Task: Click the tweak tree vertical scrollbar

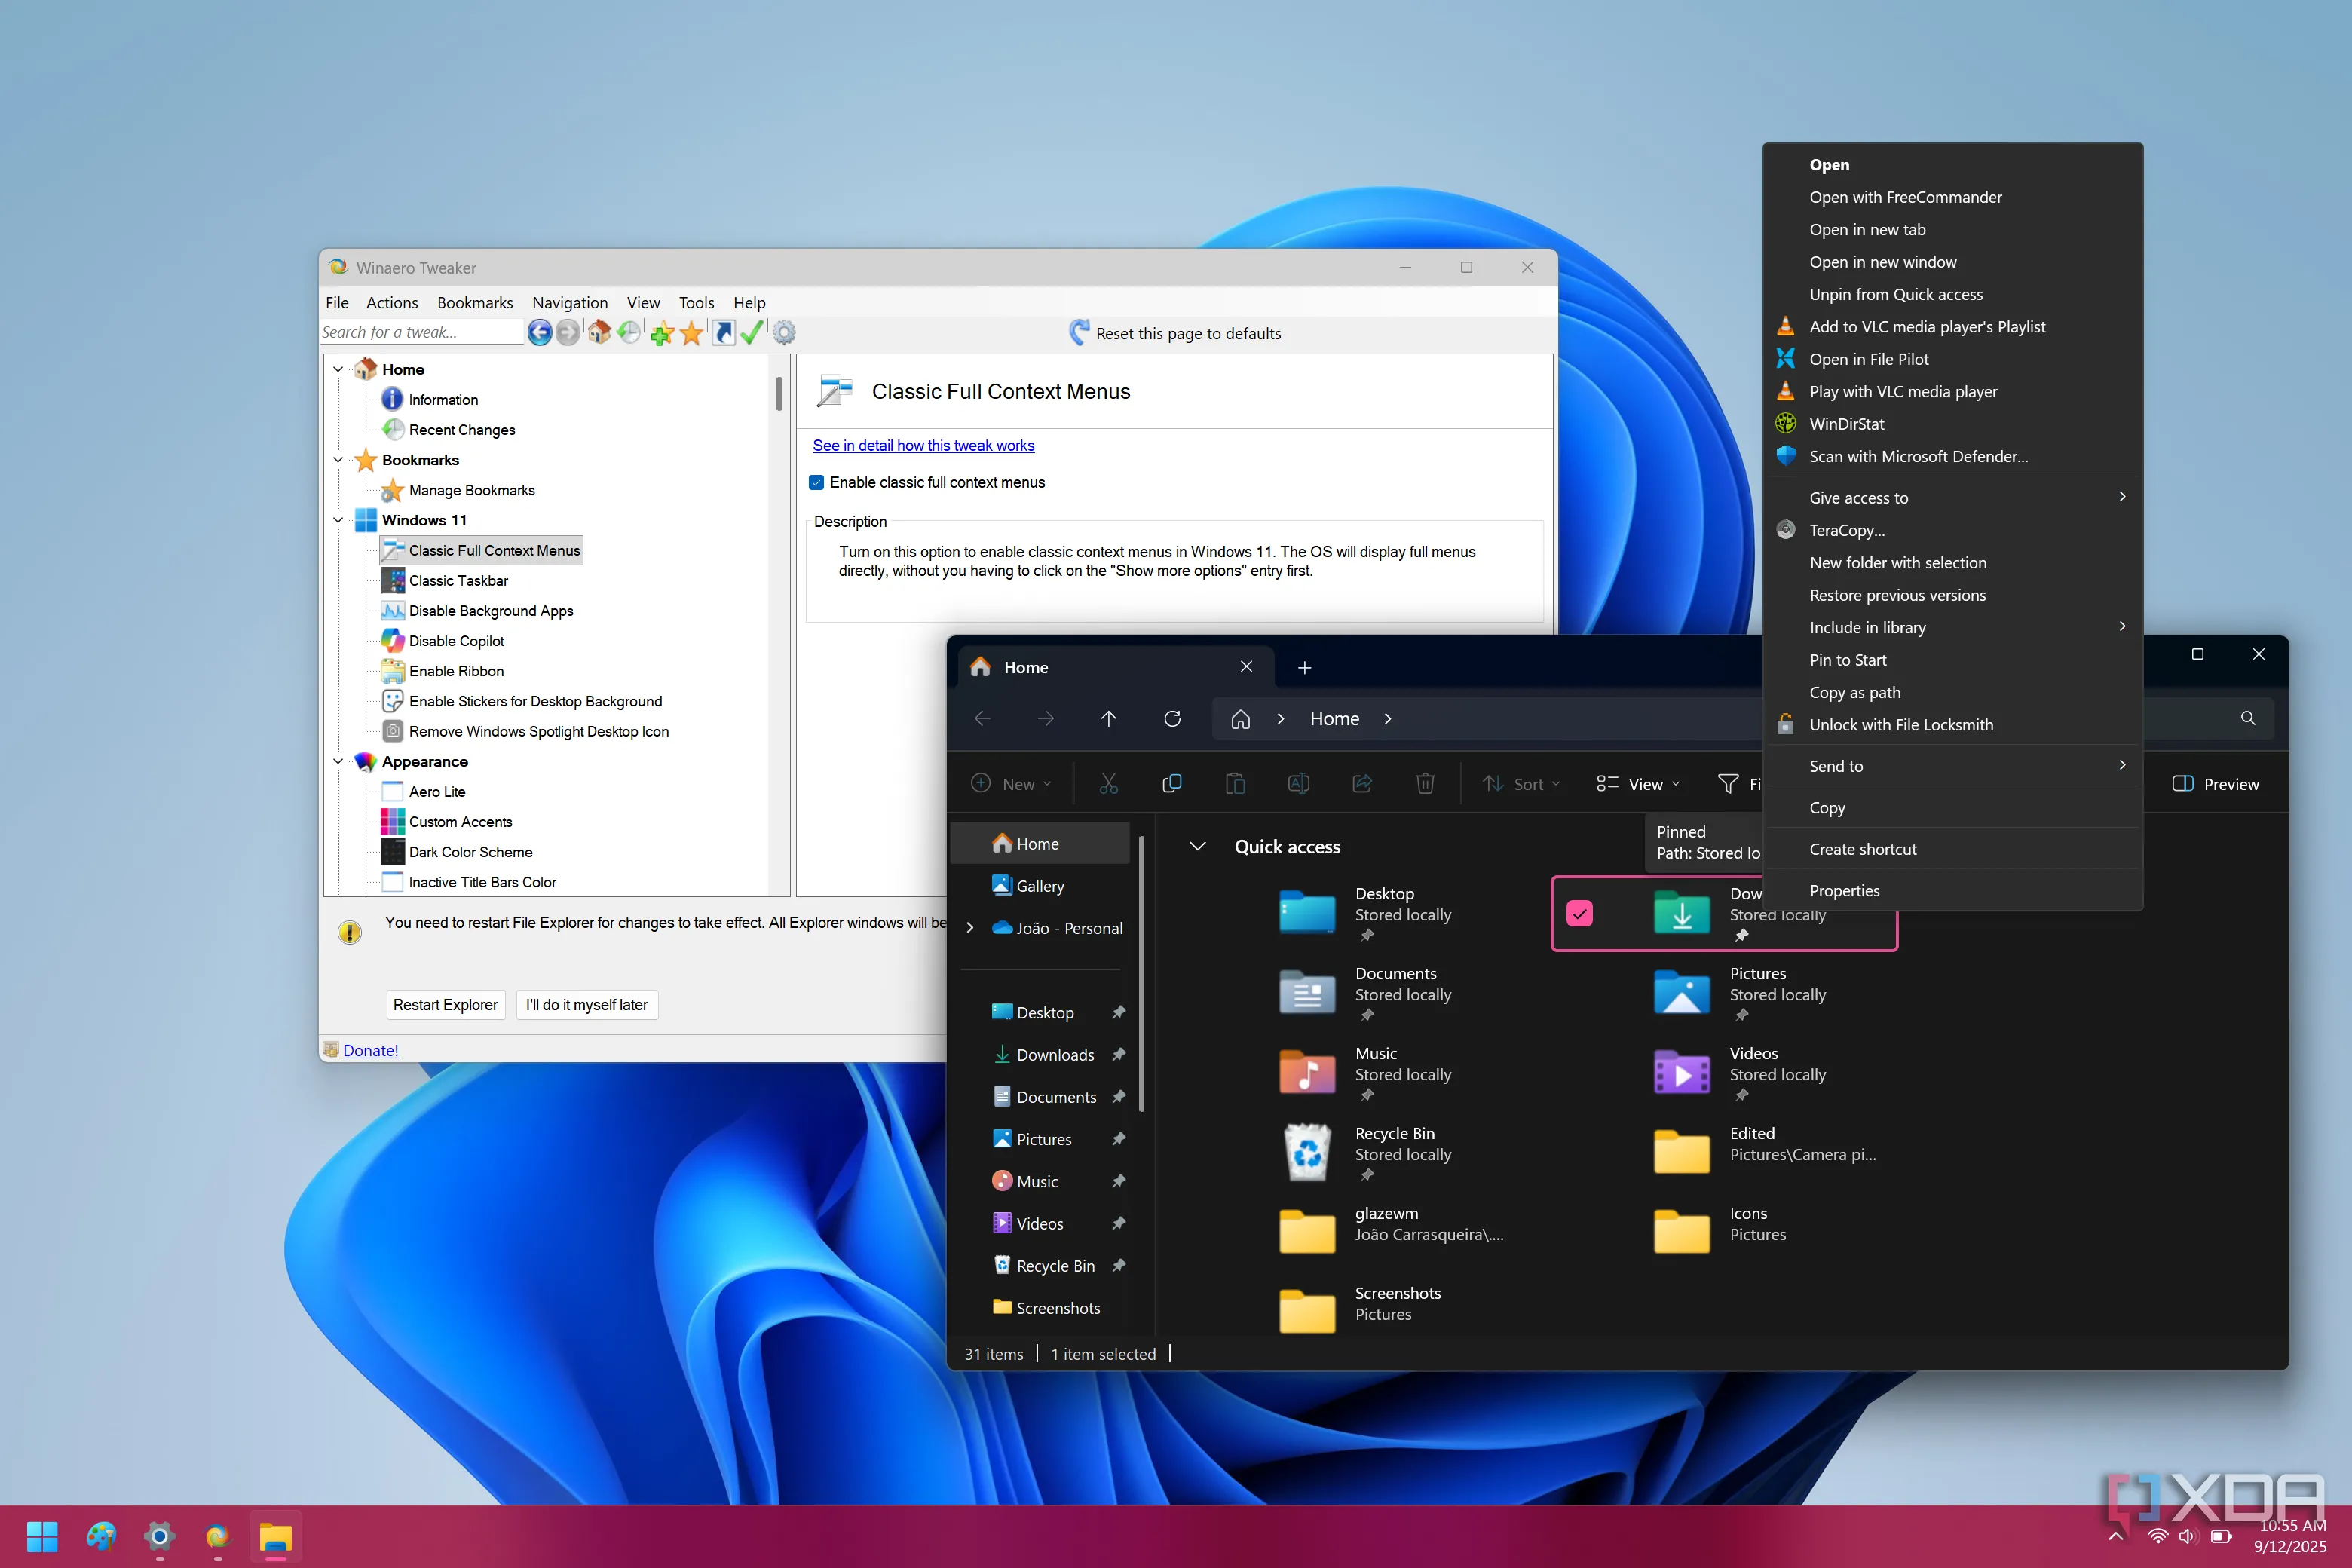Action: (779, 394)
